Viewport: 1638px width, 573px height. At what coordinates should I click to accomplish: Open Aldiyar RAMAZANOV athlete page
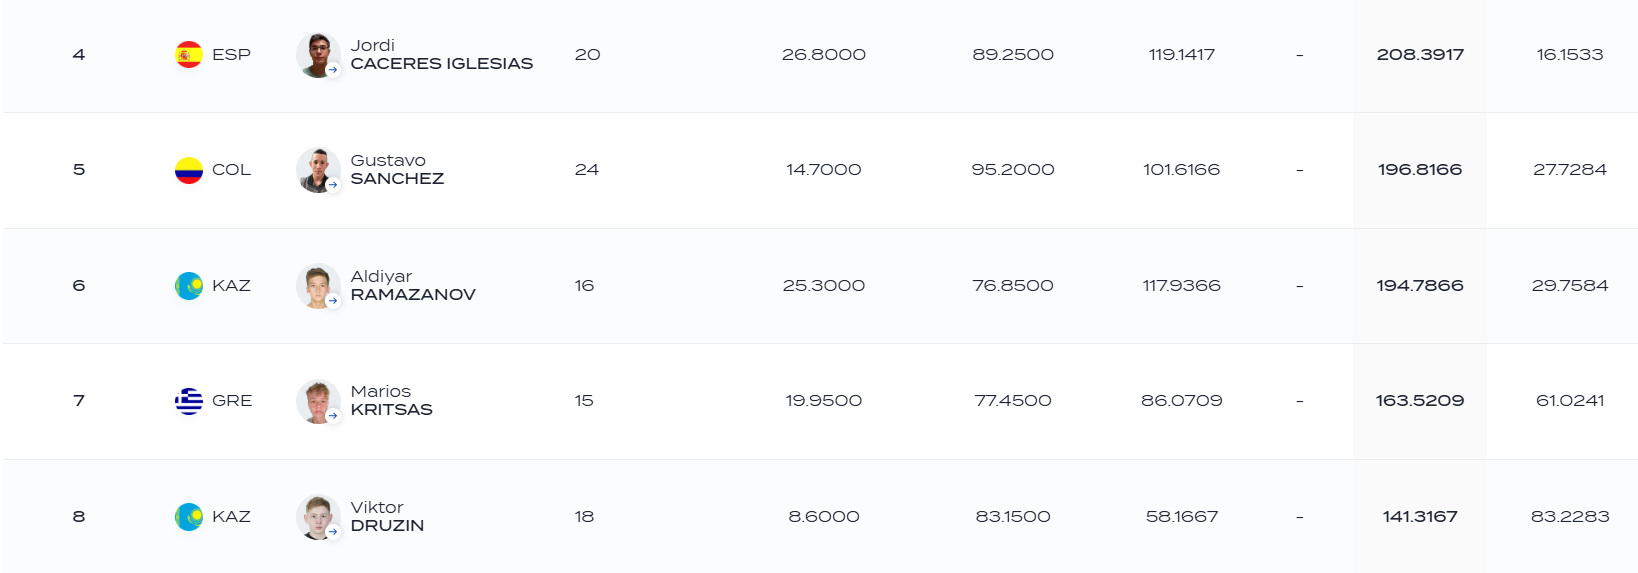click(x=413, y=285)
